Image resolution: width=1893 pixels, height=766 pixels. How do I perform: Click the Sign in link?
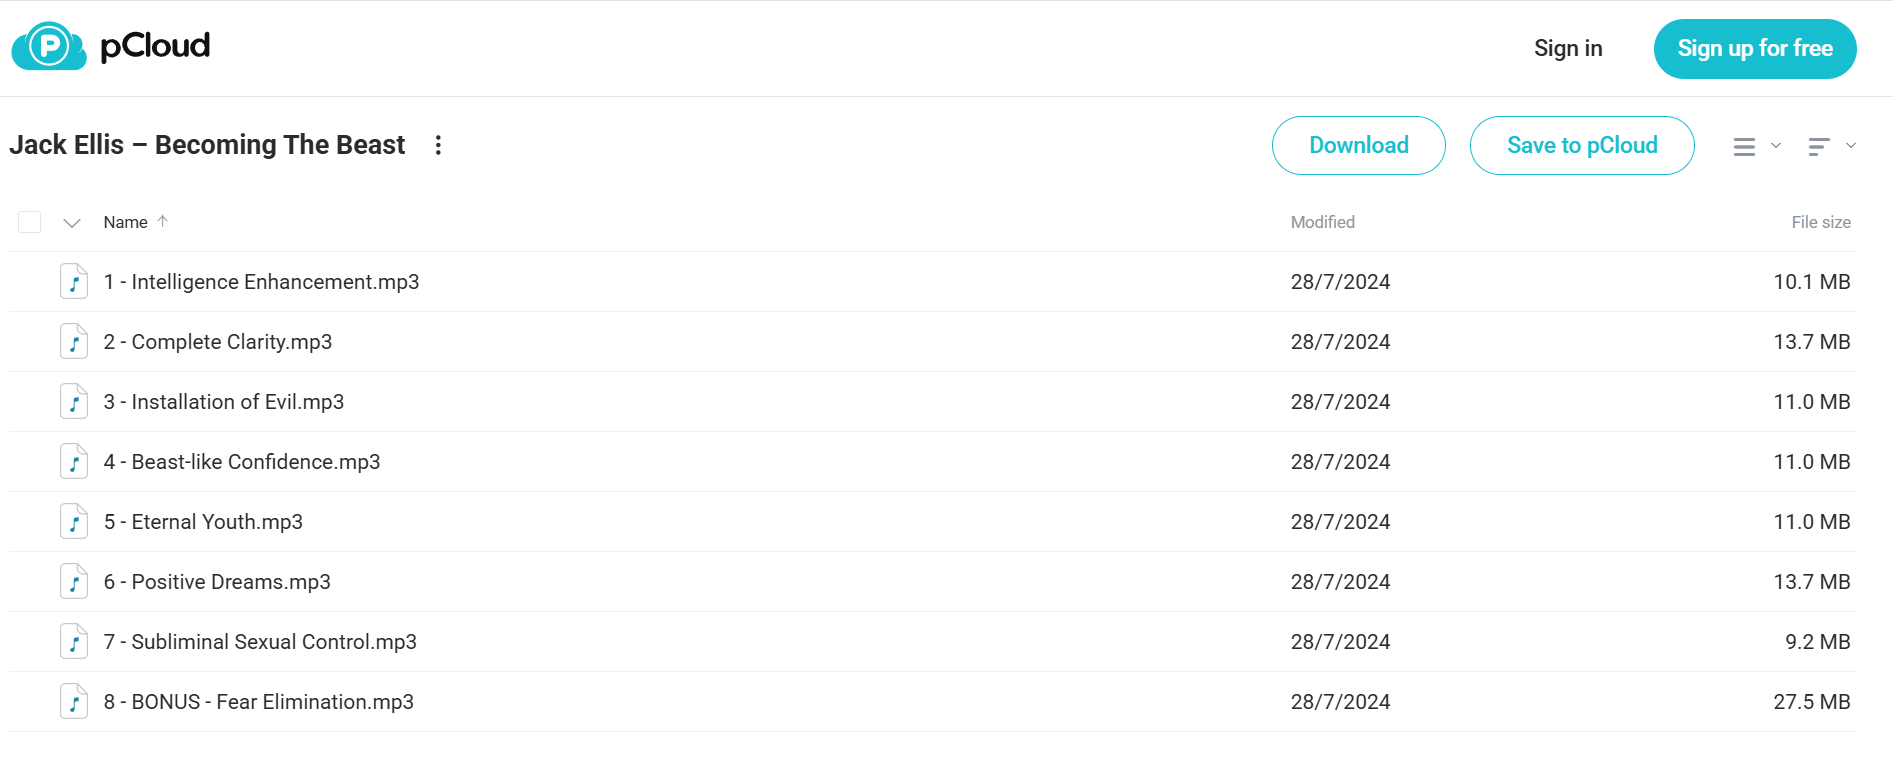pos(1568,48)
